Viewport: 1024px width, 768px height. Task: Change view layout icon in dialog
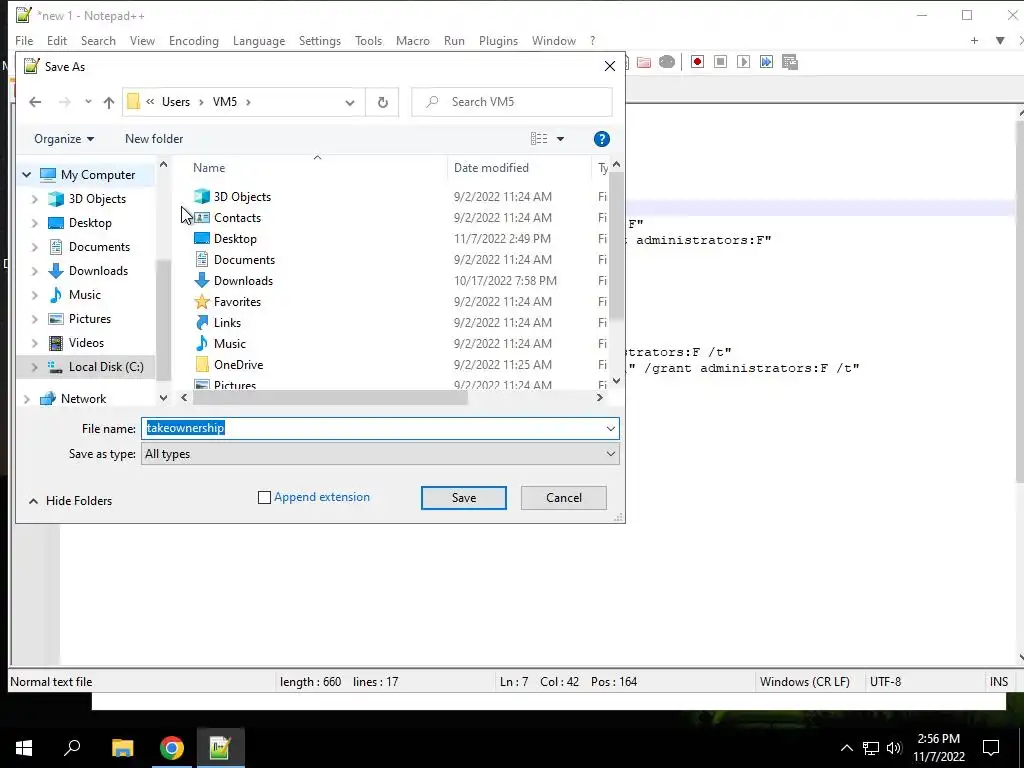tap(539, 138)
